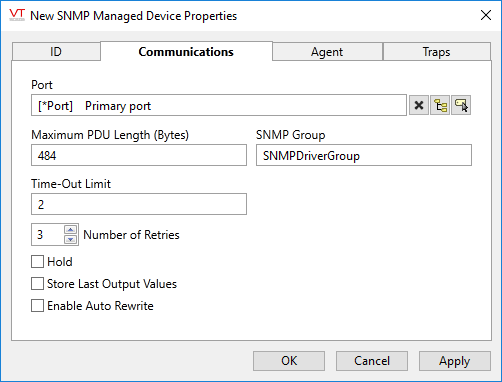Decrease Number of Retries with down arrow

pyautogui.click(x=70, y=239)
